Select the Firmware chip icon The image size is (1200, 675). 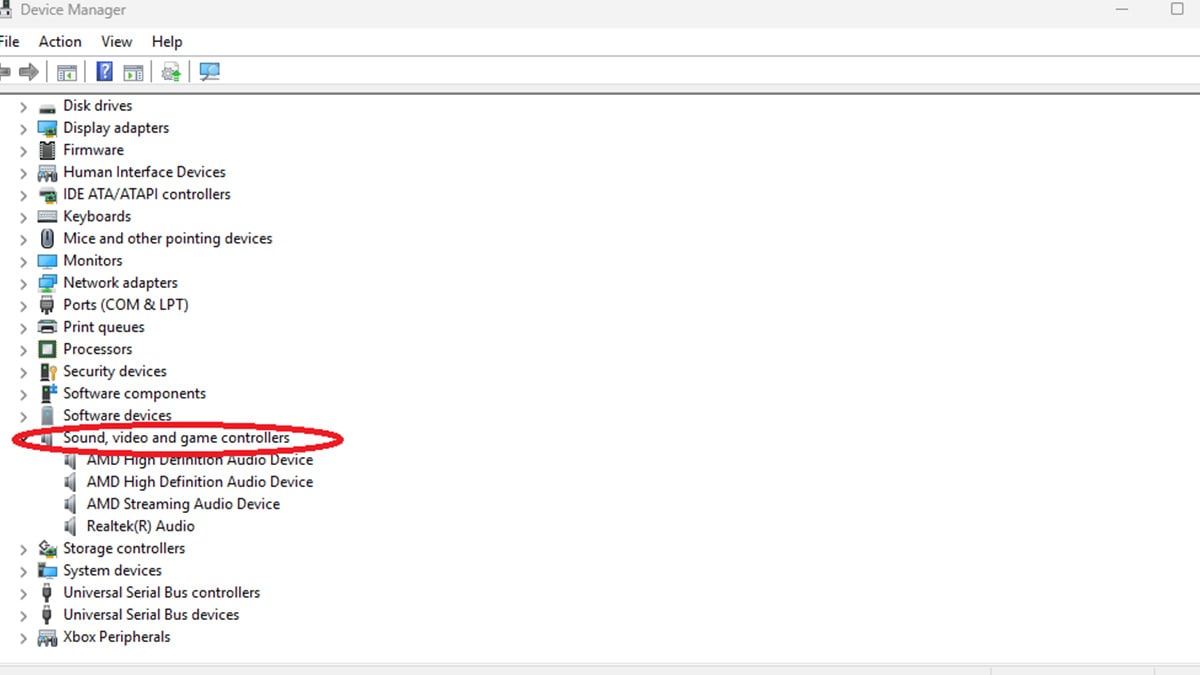click(47, 150)
